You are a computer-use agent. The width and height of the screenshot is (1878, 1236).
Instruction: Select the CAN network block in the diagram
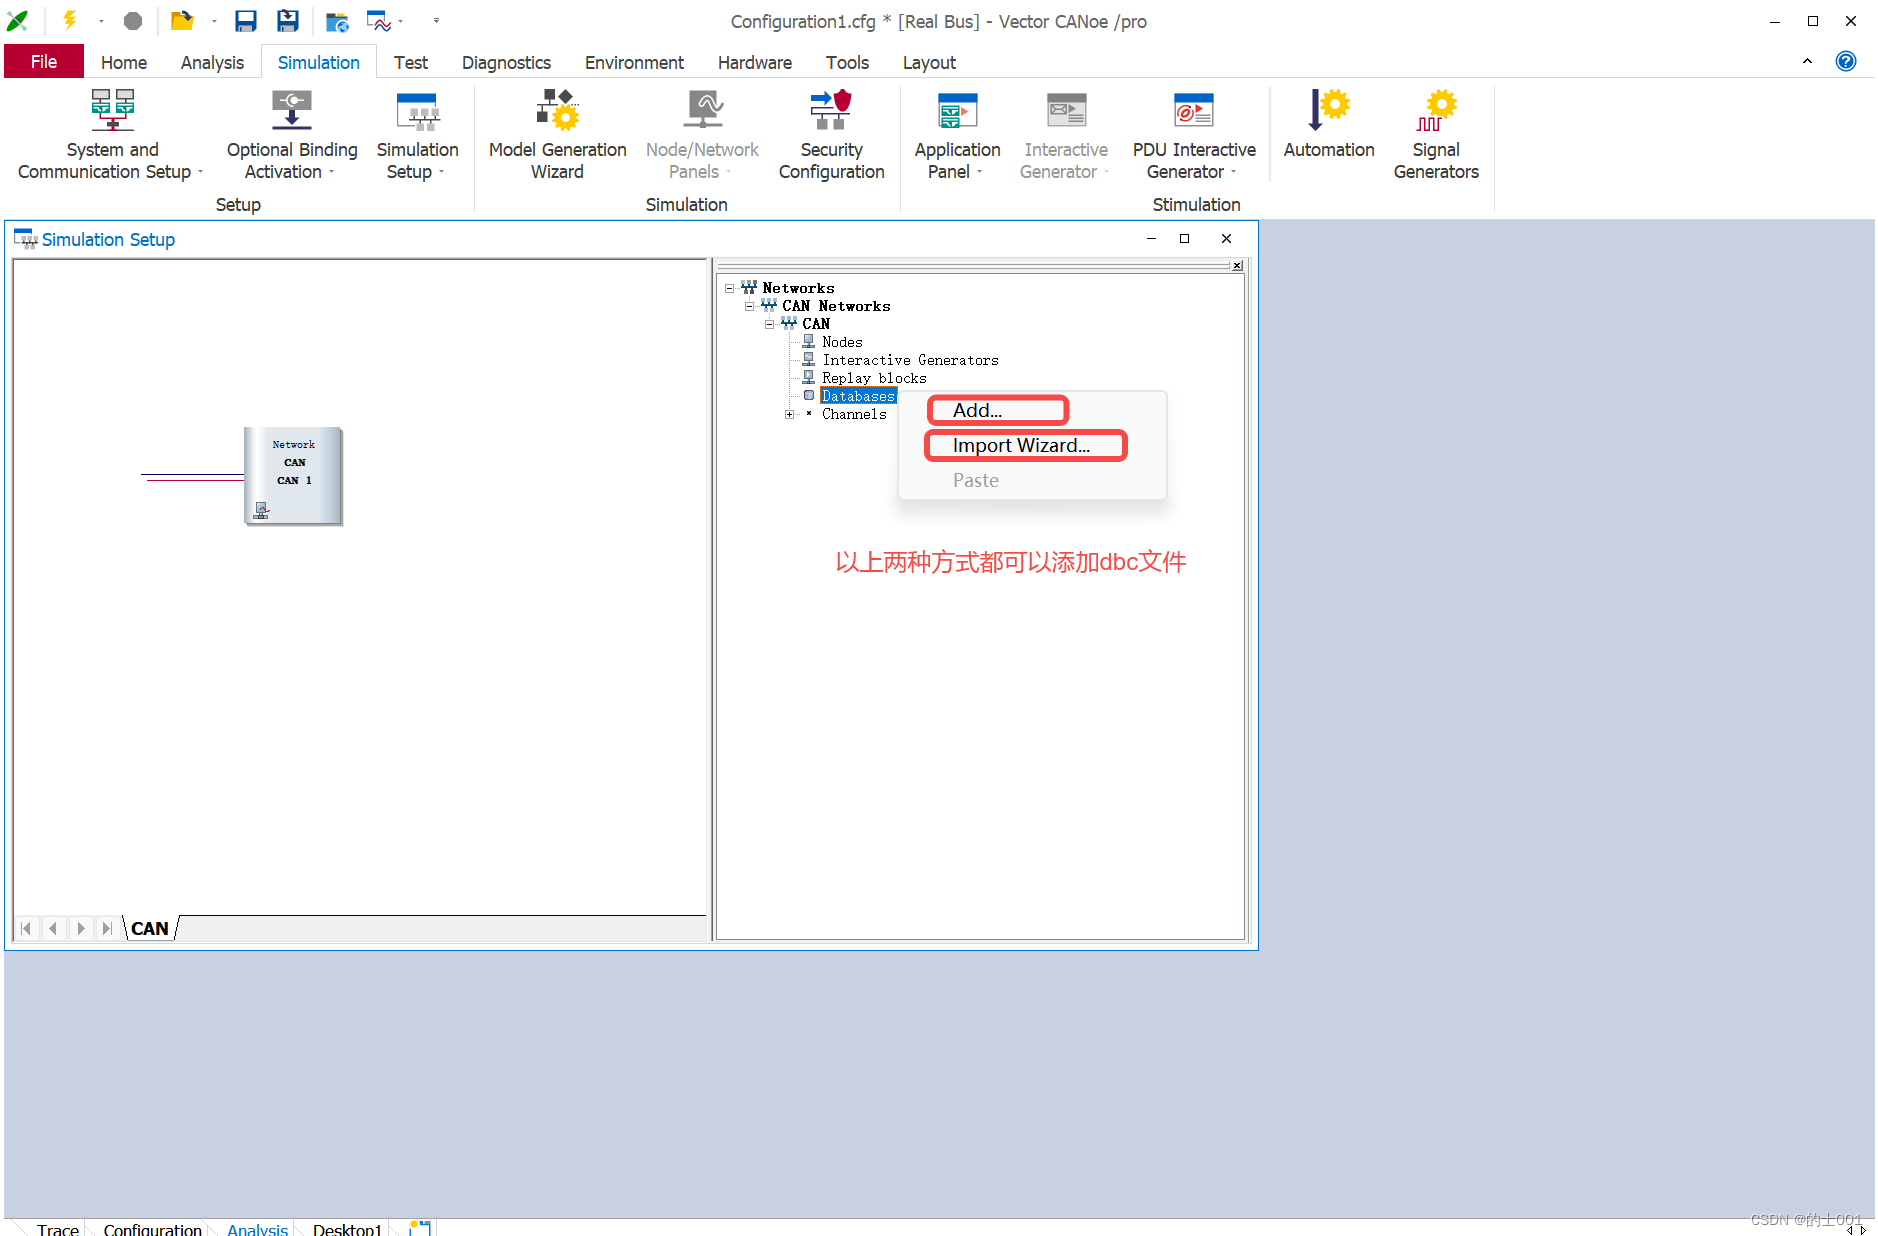(293, 476)
